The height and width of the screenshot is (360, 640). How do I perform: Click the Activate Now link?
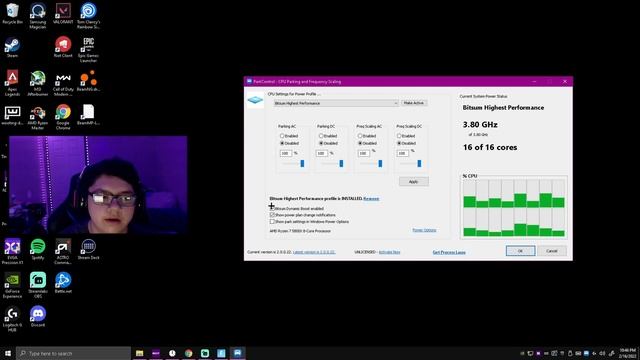[389, 252]
